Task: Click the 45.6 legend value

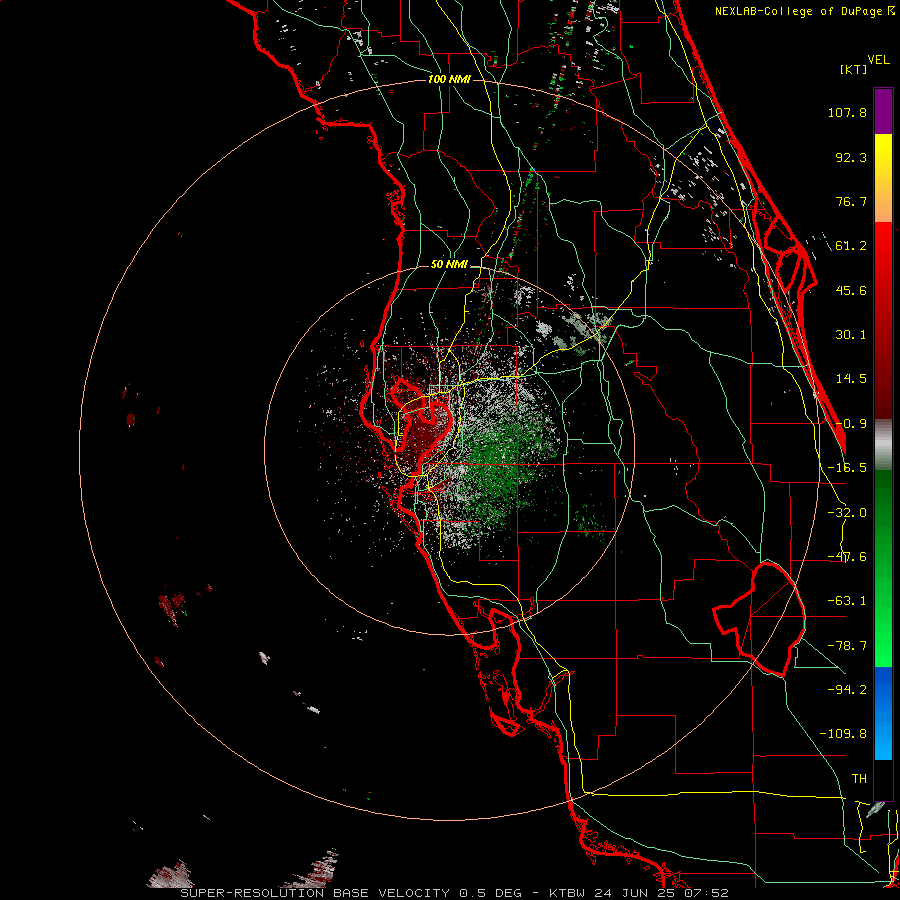Action: coord(851,290)
